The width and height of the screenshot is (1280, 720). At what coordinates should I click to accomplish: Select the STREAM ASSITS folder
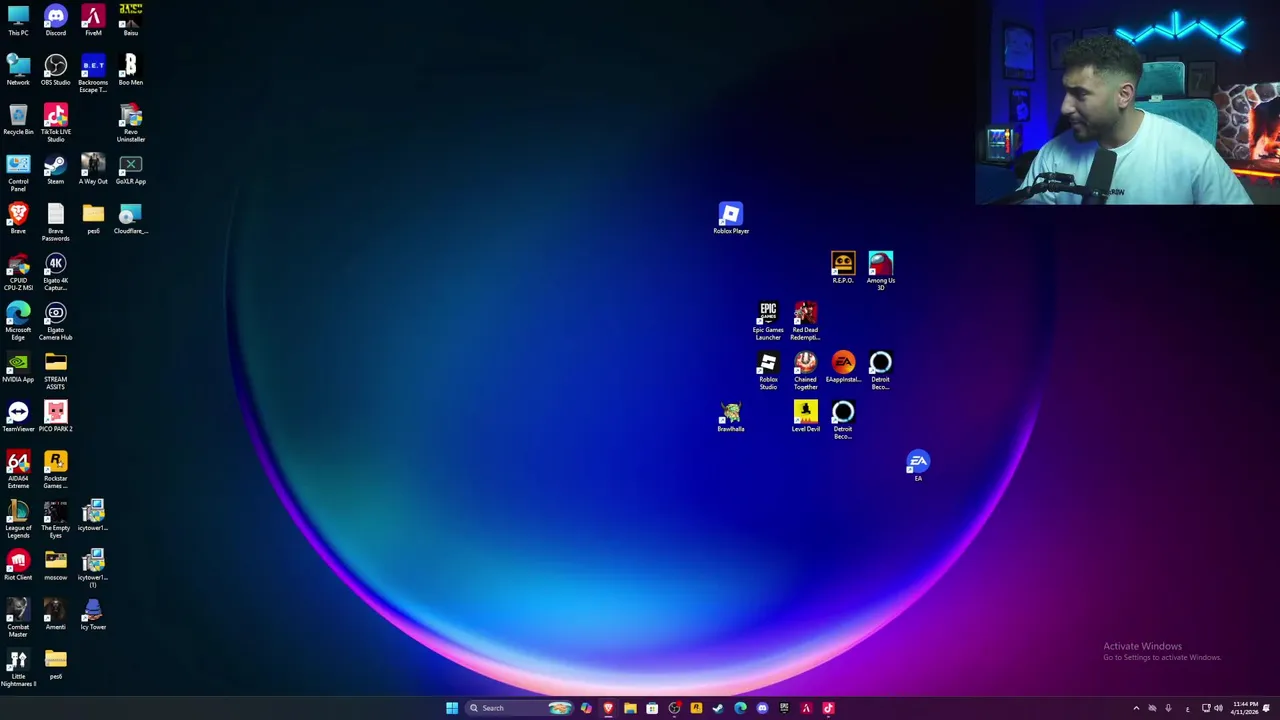(55, 371)
